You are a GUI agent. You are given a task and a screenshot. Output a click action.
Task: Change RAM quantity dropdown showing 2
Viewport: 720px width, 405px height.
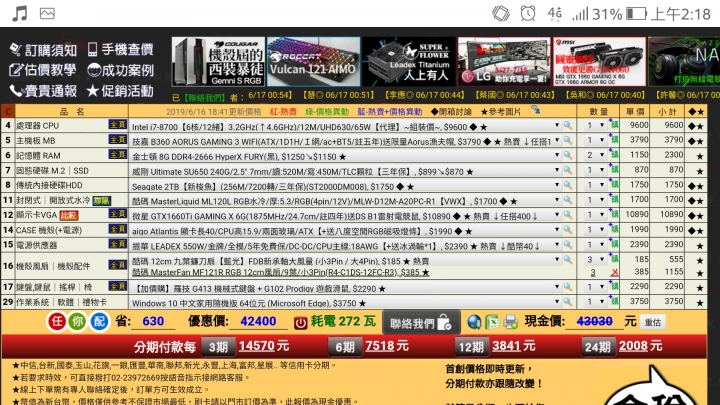click(x=595, y=155)
